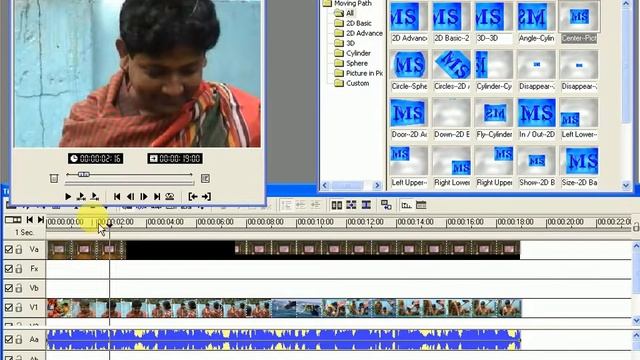Image resolution: width=640 pixels, height=360 pixels.
Task: Select the Angle-Cylin moving path effect
Action: [536, 22]
